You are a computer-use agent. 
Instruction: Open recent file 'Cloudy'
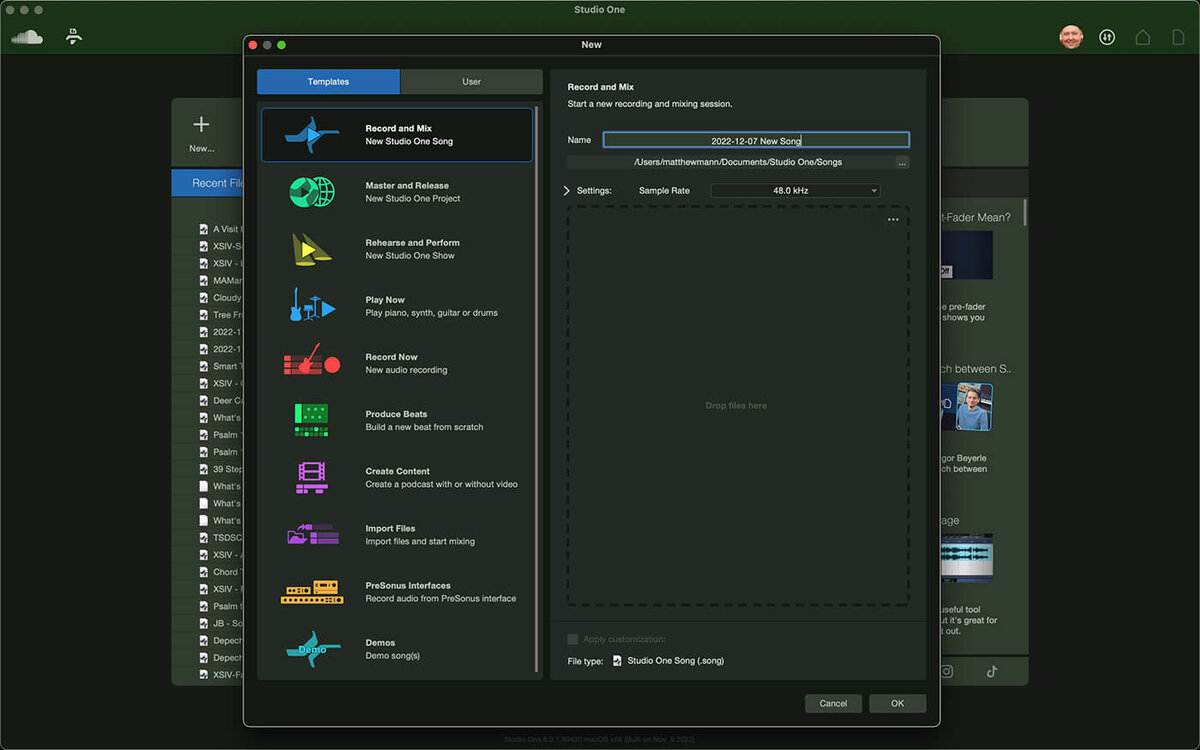tap(227, 298)
